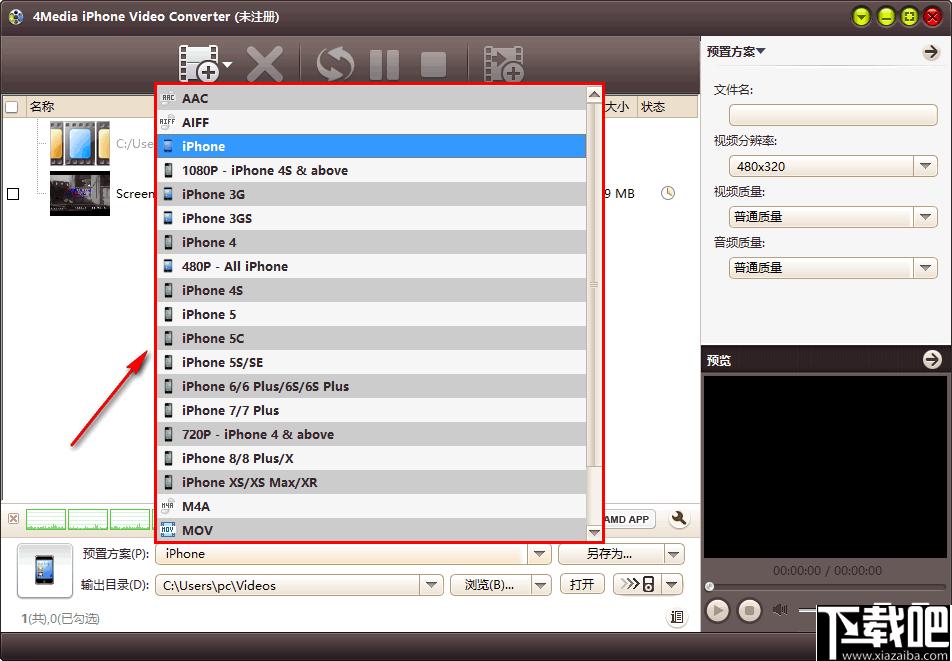Choose the iPhone 3G profile
The height and width of the screenshot is (661, 952).
click(x=372, y=194)
